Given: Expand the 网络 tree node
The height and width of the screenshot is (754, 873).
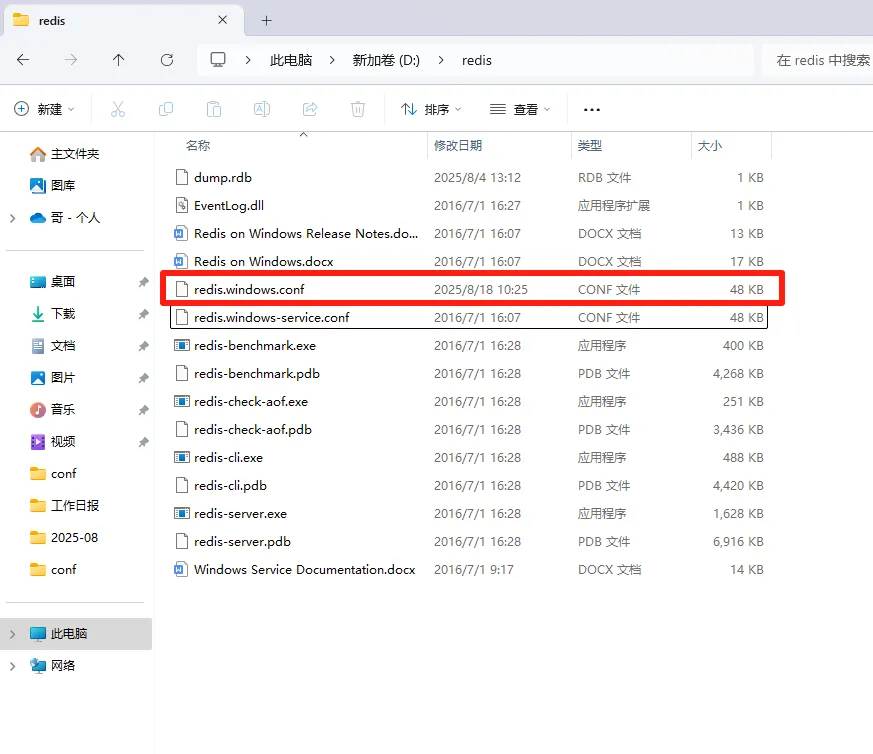Looking at the screenshot, I should tap(13, 666).
